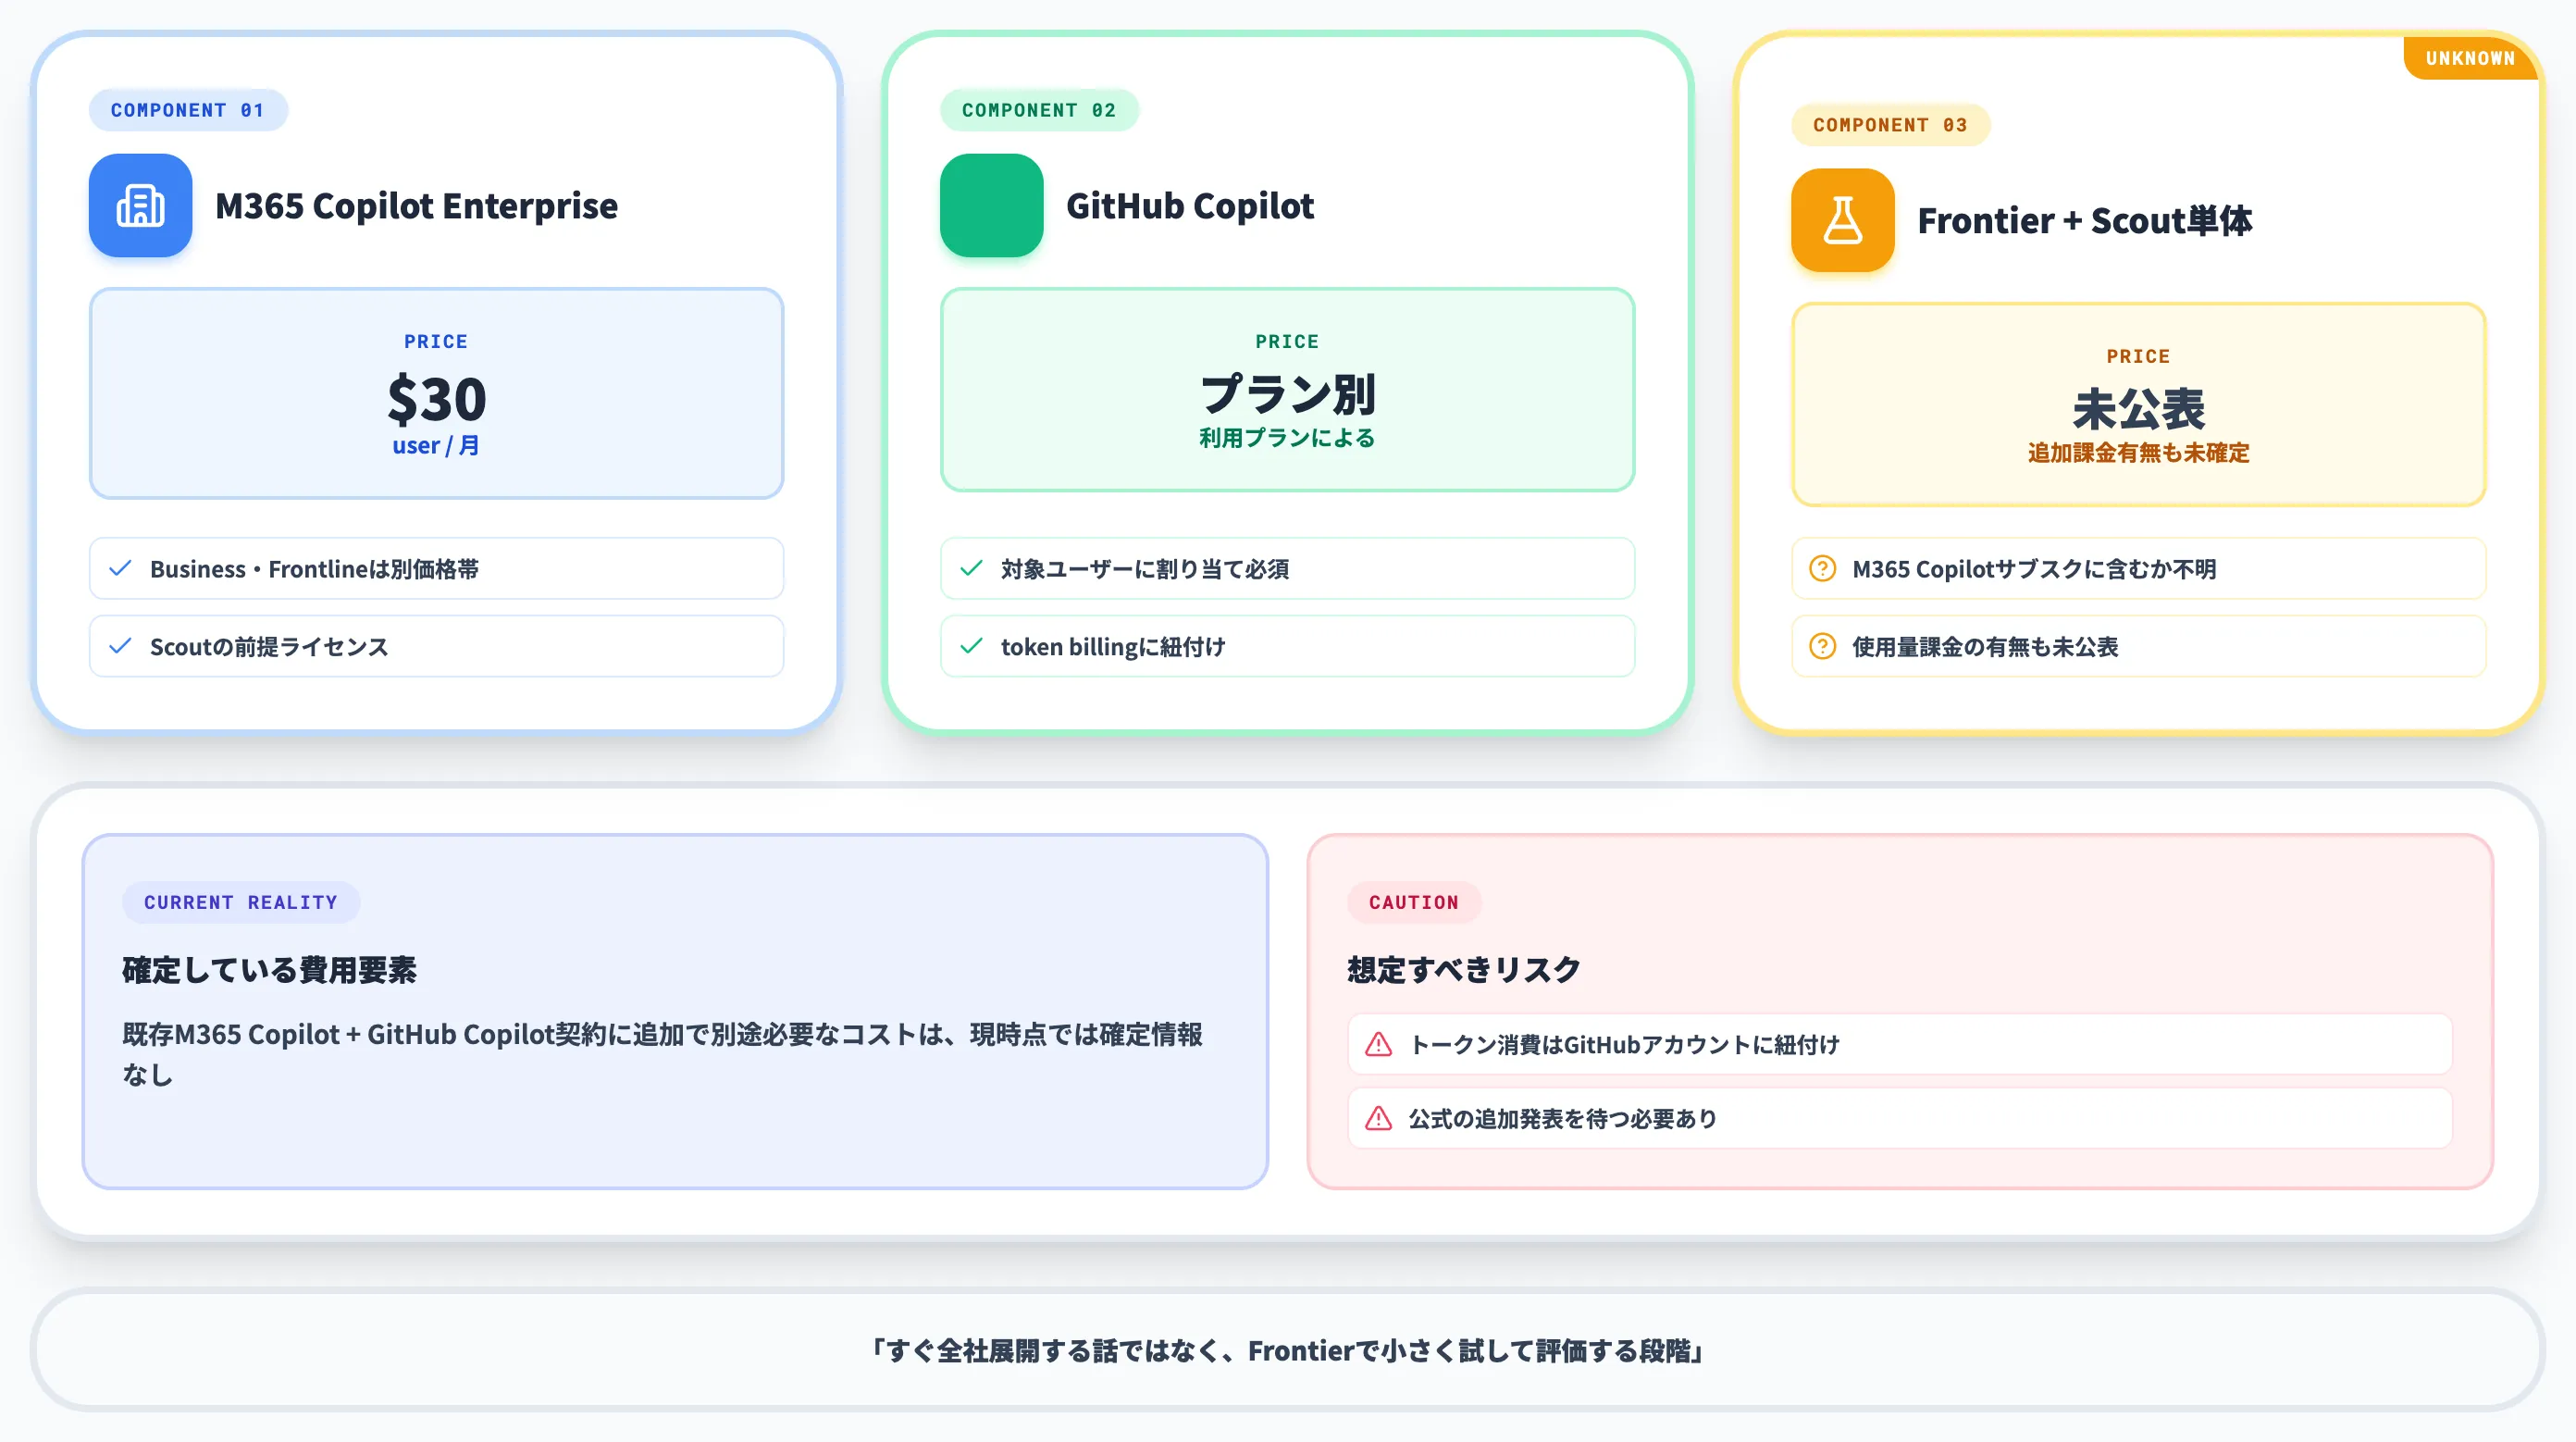Click the green GitHub Copilot icon square
This screenshot has height=1442, width=2576.
pyautogui.click(x=991, y=205)
